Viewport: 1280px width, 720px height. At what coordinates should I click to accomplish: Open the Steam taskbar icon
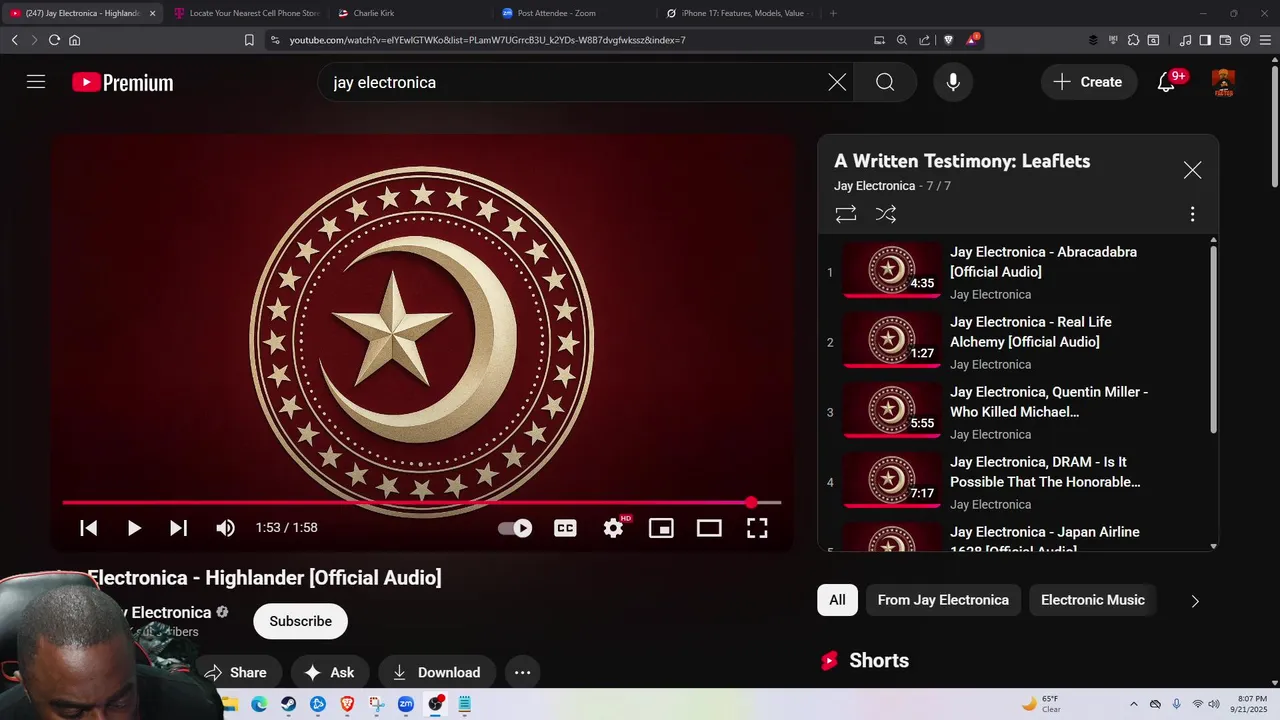[288, 704]
